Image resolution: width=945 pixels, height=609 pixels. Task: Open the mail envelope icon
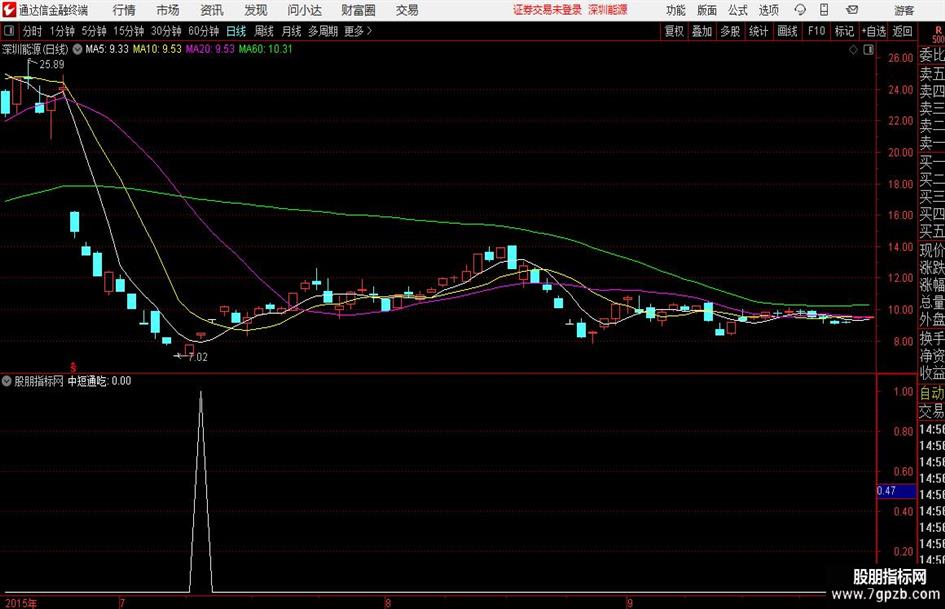pyautogui.click(x=852, y=10)
